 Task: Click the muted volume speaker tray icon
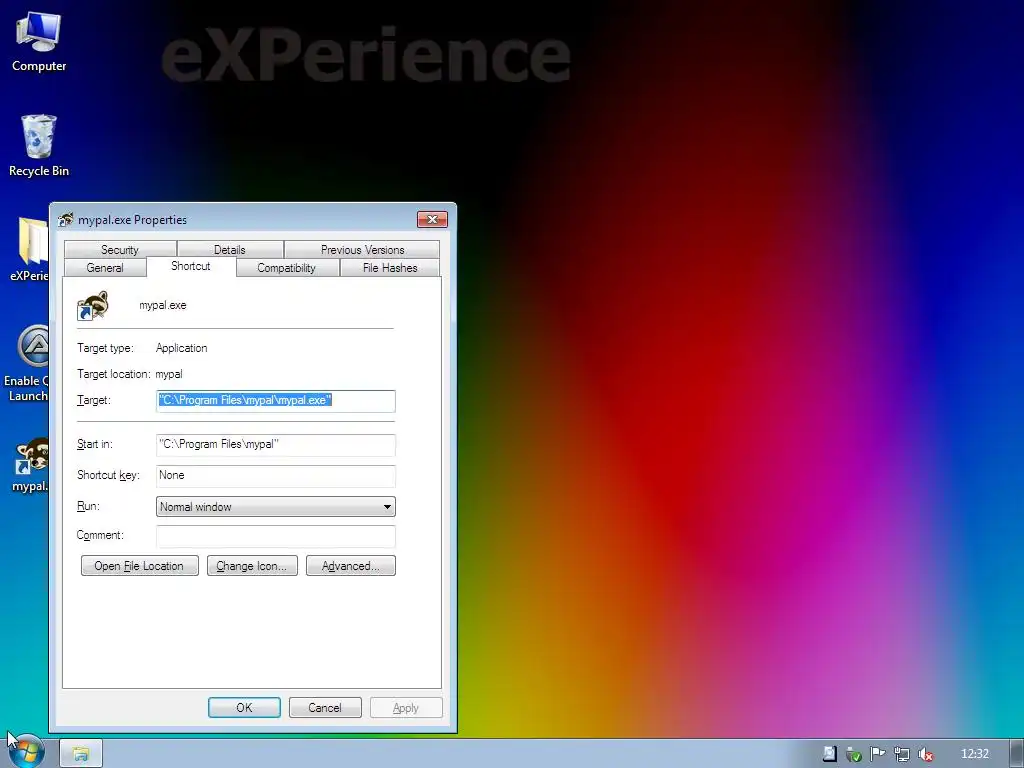click(x=925, y=754)
